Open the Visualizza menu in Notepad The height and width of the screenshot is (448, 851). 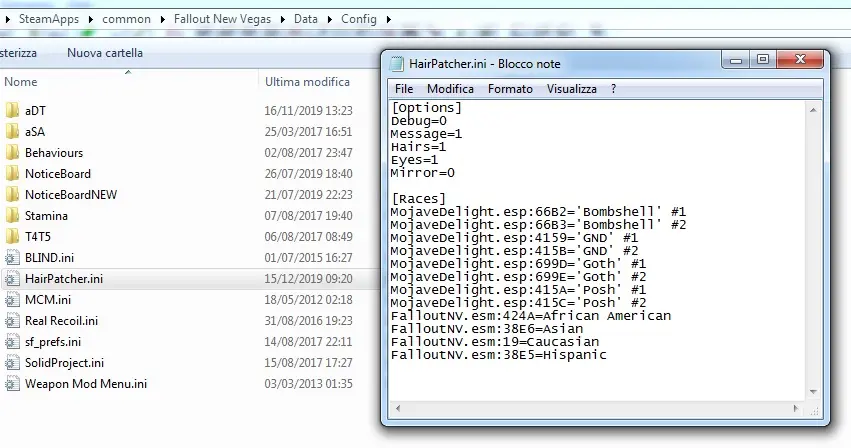[571, 89]
